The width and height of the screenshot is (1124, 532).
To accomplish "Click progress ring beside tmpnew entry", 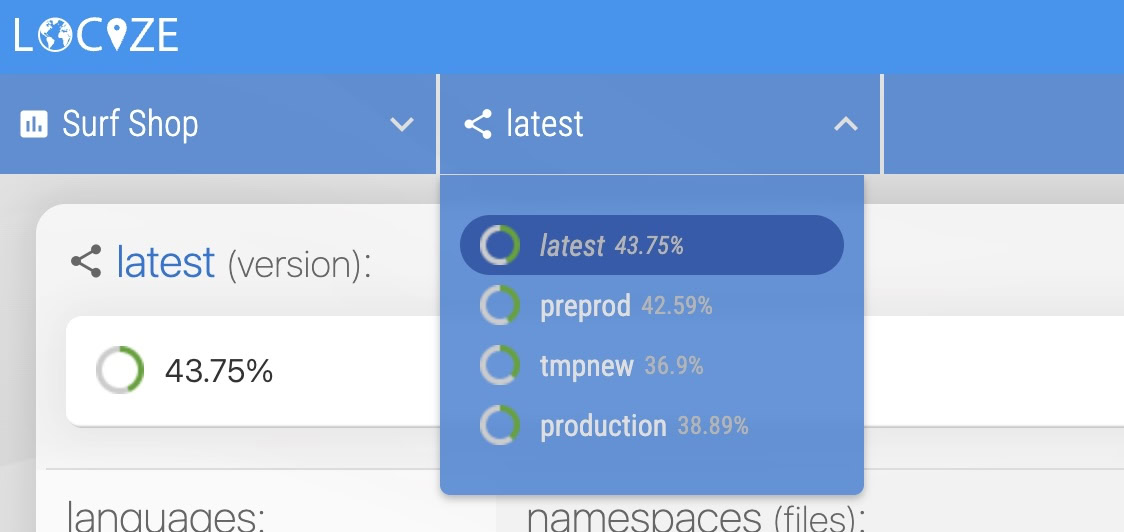I will [499, 366].
